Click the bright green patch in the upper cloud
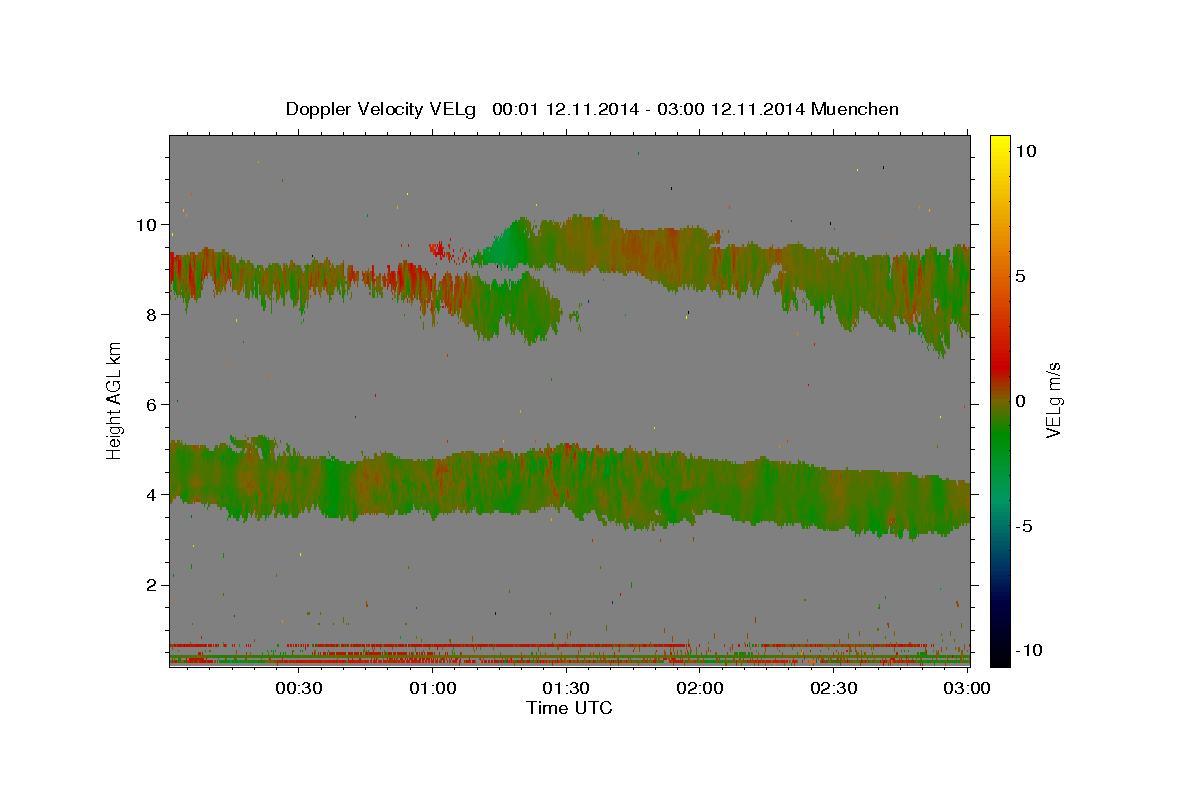 [507, 245]
